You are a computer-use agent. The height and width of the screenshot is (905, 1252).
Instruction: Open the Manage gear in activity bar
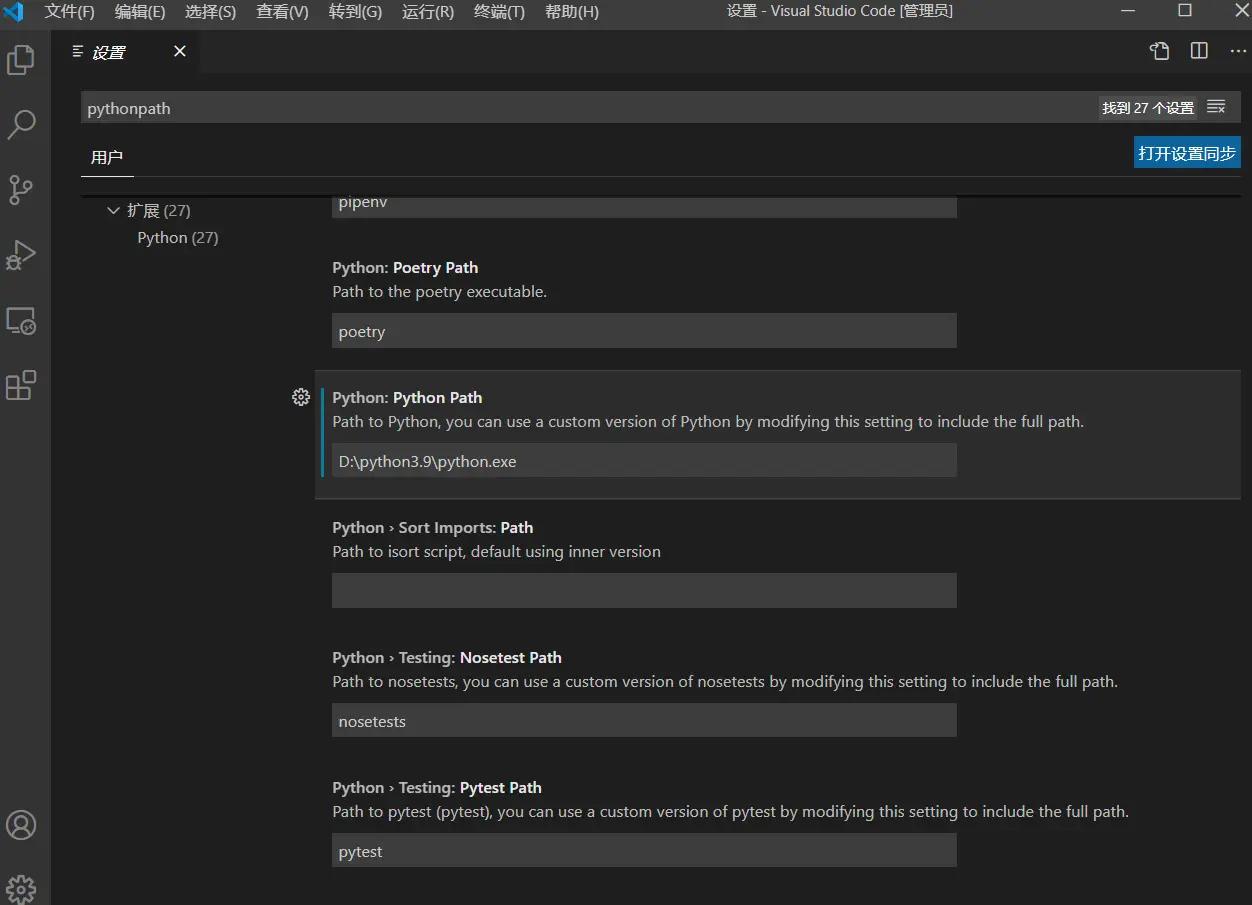click(x=21, y=888)
